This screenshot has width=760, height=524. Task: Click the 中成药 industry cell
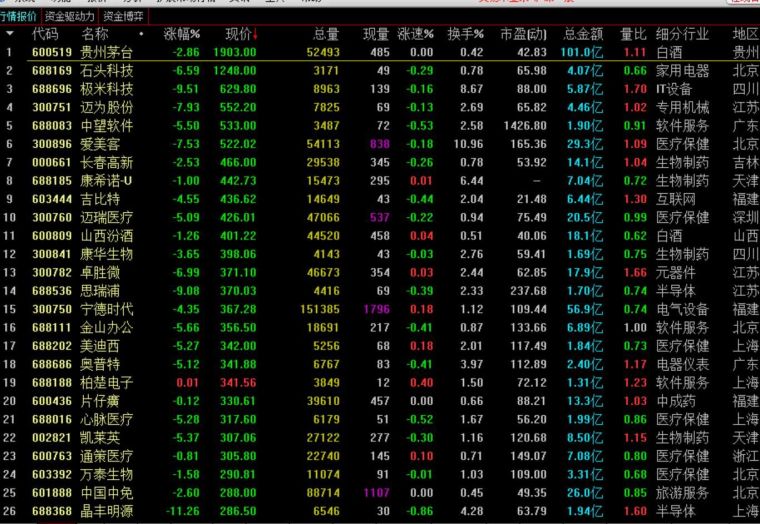tap(676, 401)
